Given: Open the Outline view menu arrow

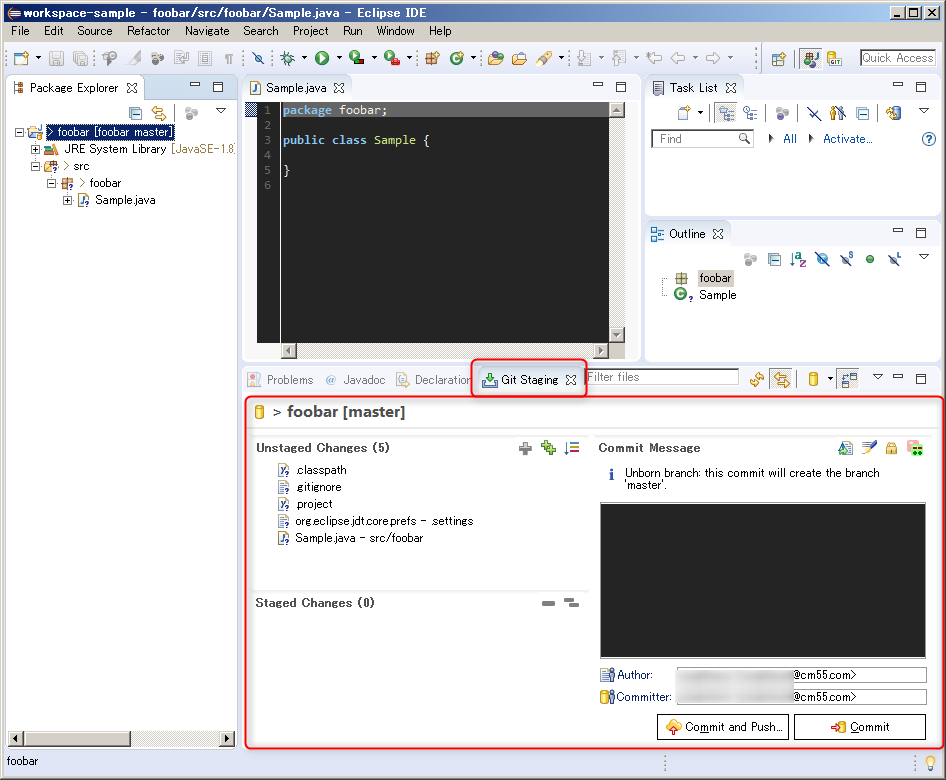Looking at the screenshot, I should click(924, 257).
